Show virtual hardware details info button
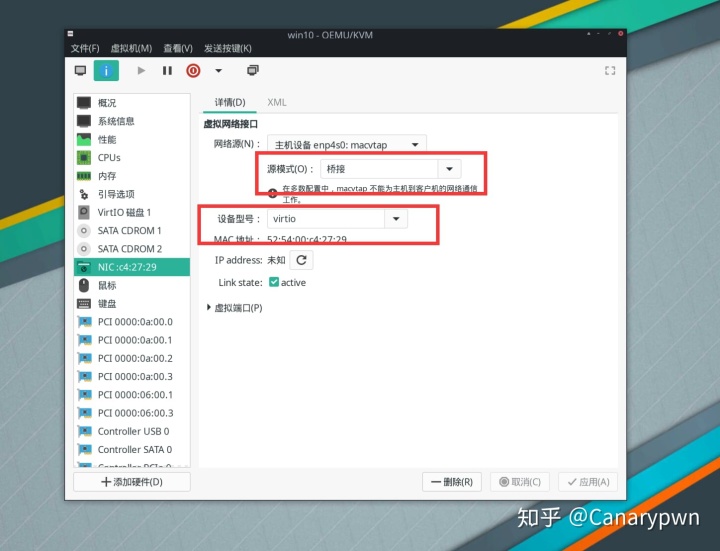Viewport: 720px width, 551px height. coord(106,71)
